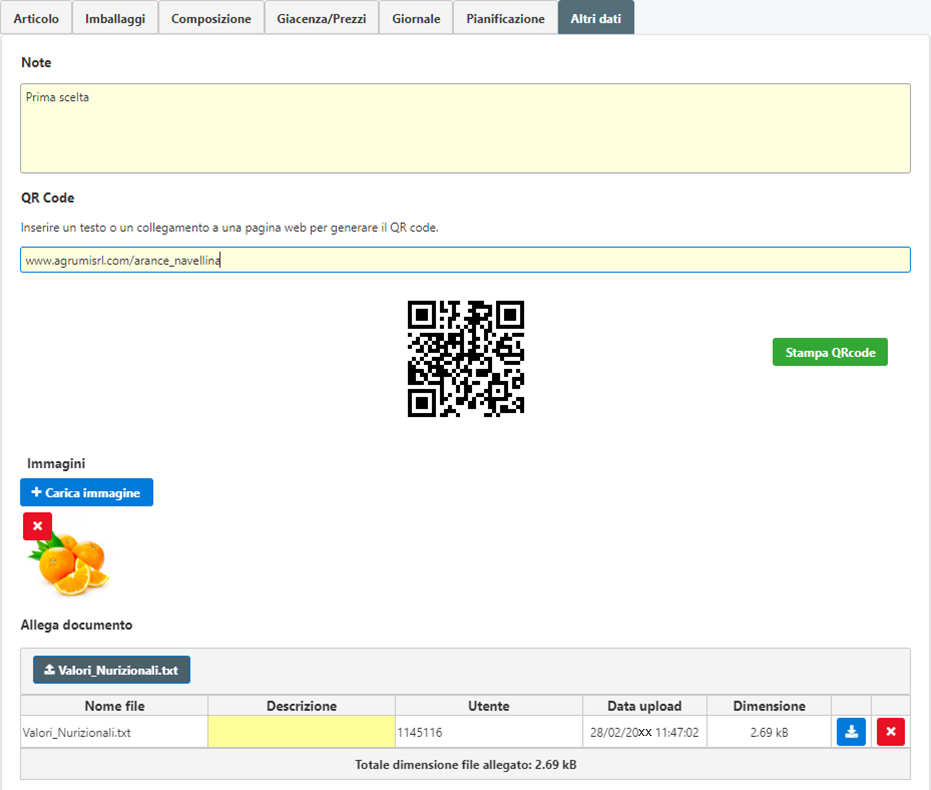The width and height of the screenshot is (931, 790).
Task: Select the upload date 28/02/20XX 11:47:02
Action: [x=644, y=732]
